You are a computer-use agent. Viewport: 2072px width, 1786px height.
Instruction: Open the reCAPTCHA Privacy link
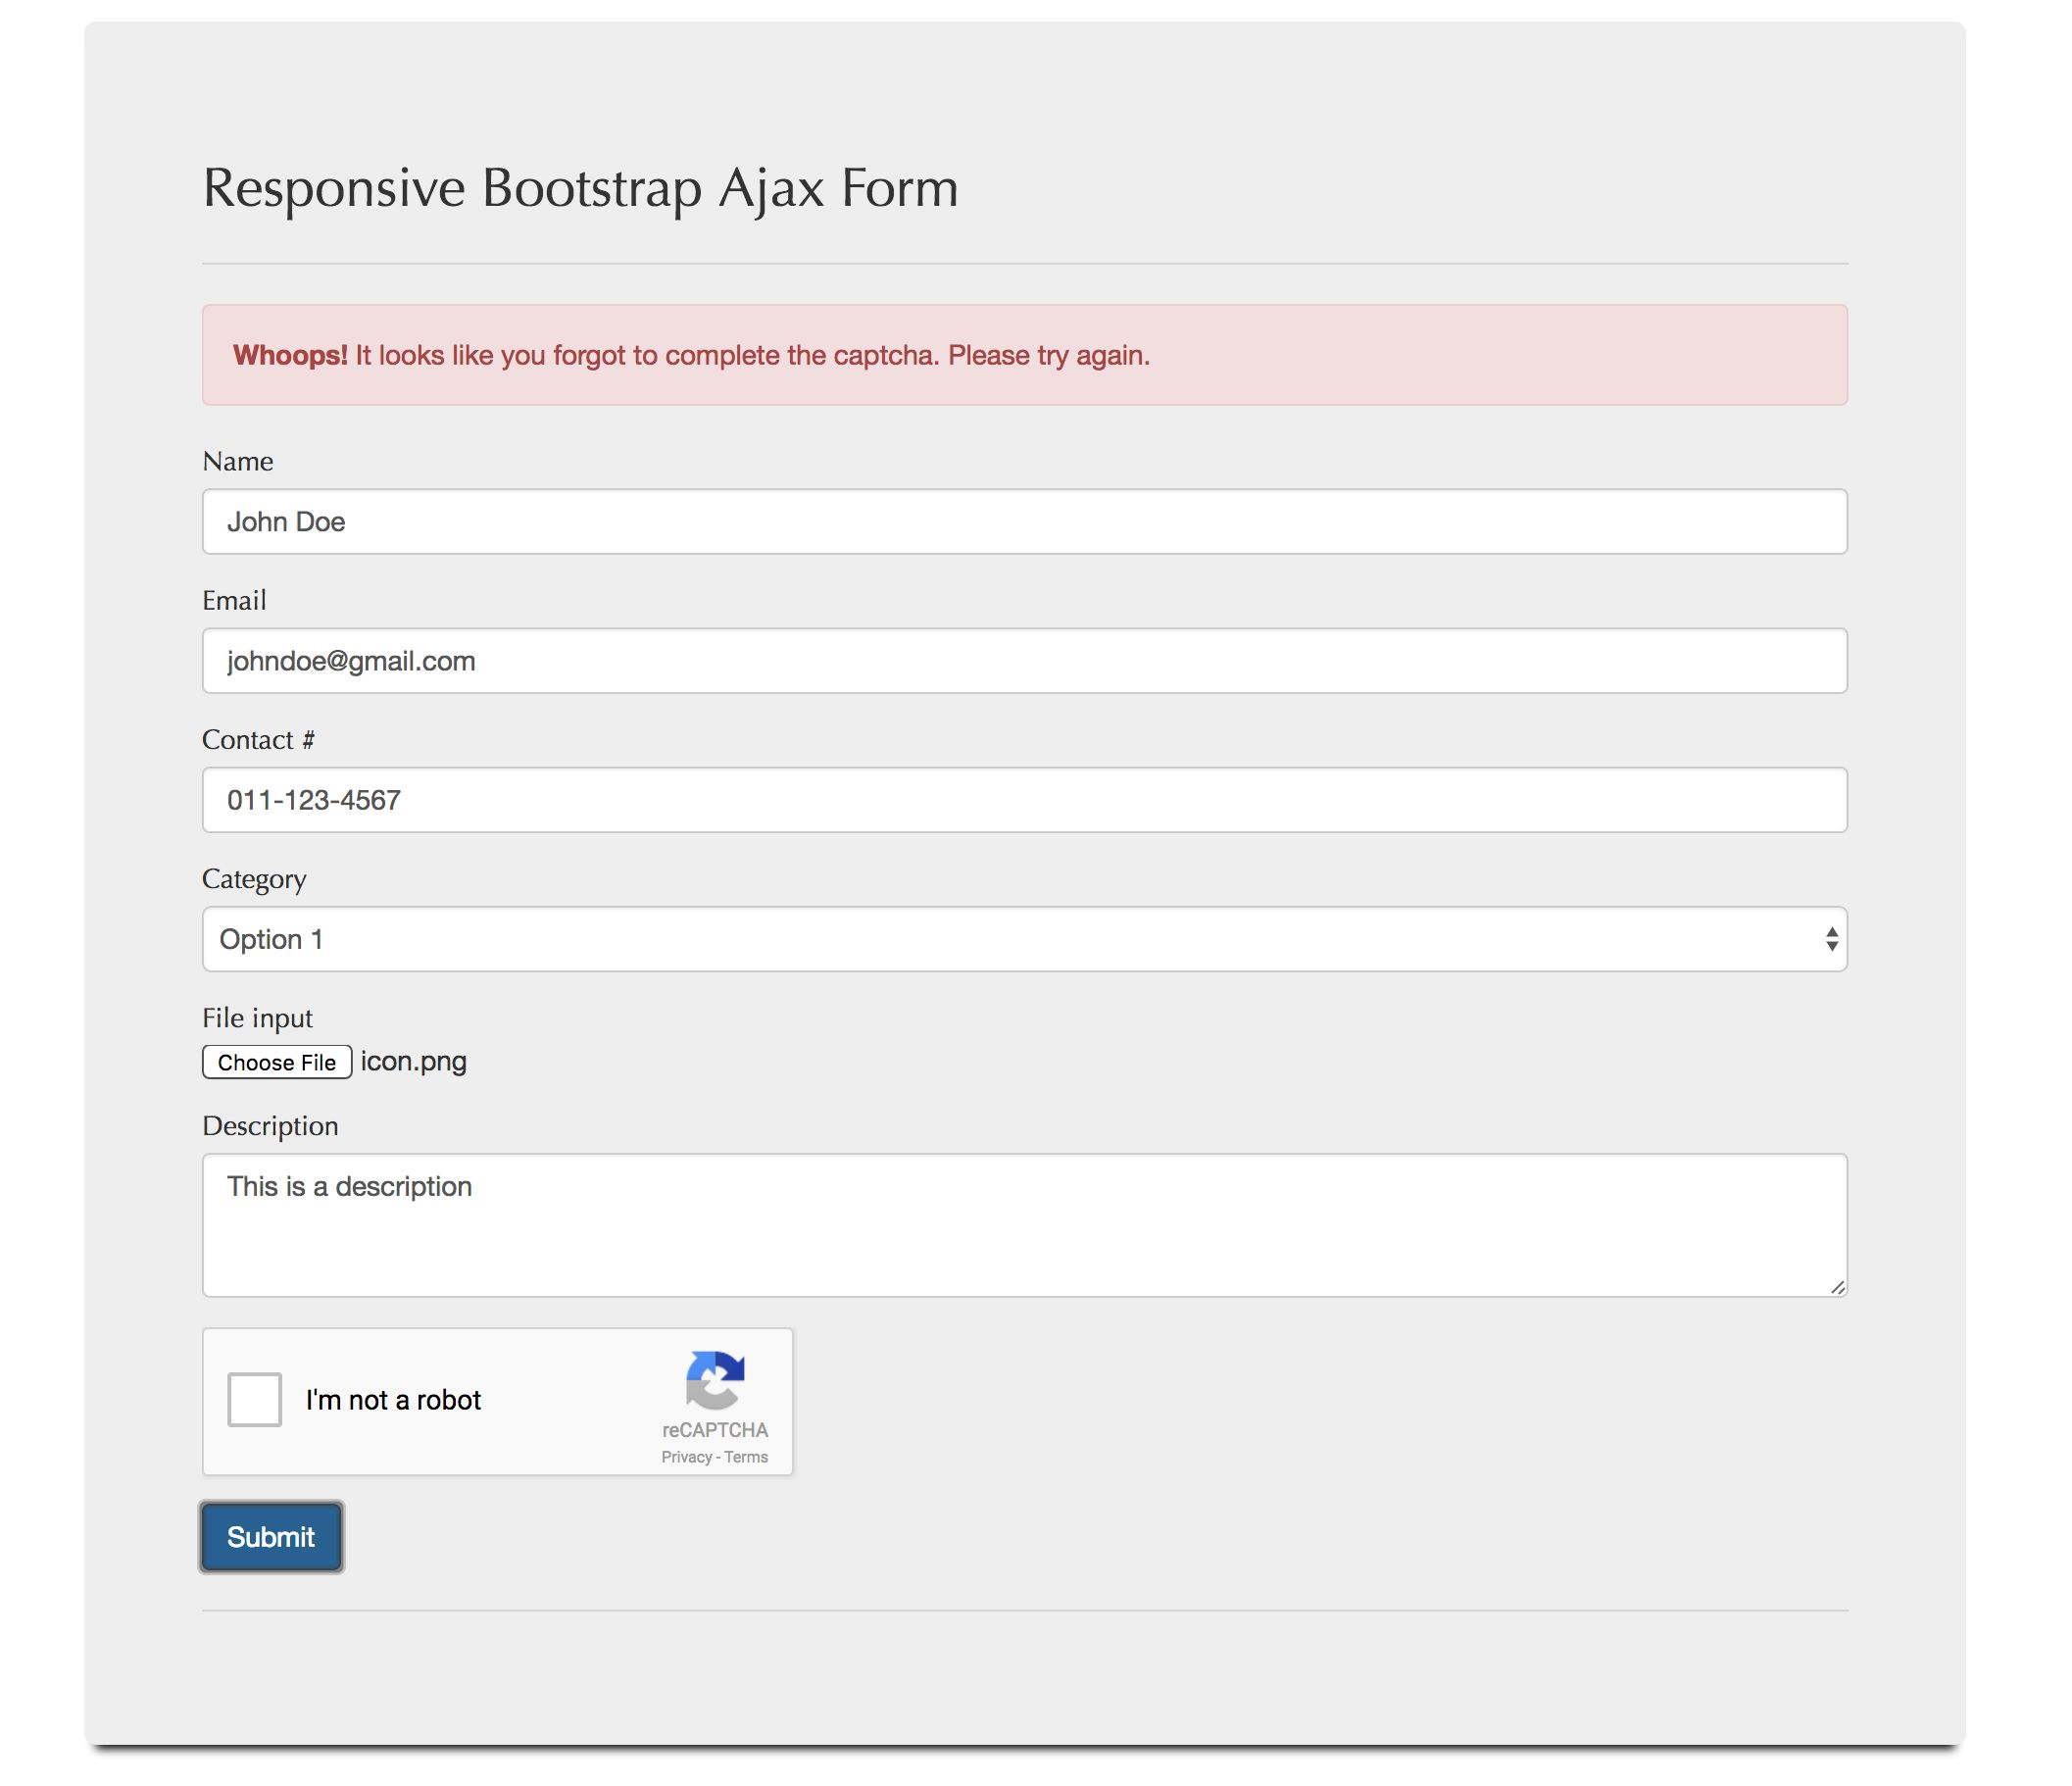tap(686, 1457)
